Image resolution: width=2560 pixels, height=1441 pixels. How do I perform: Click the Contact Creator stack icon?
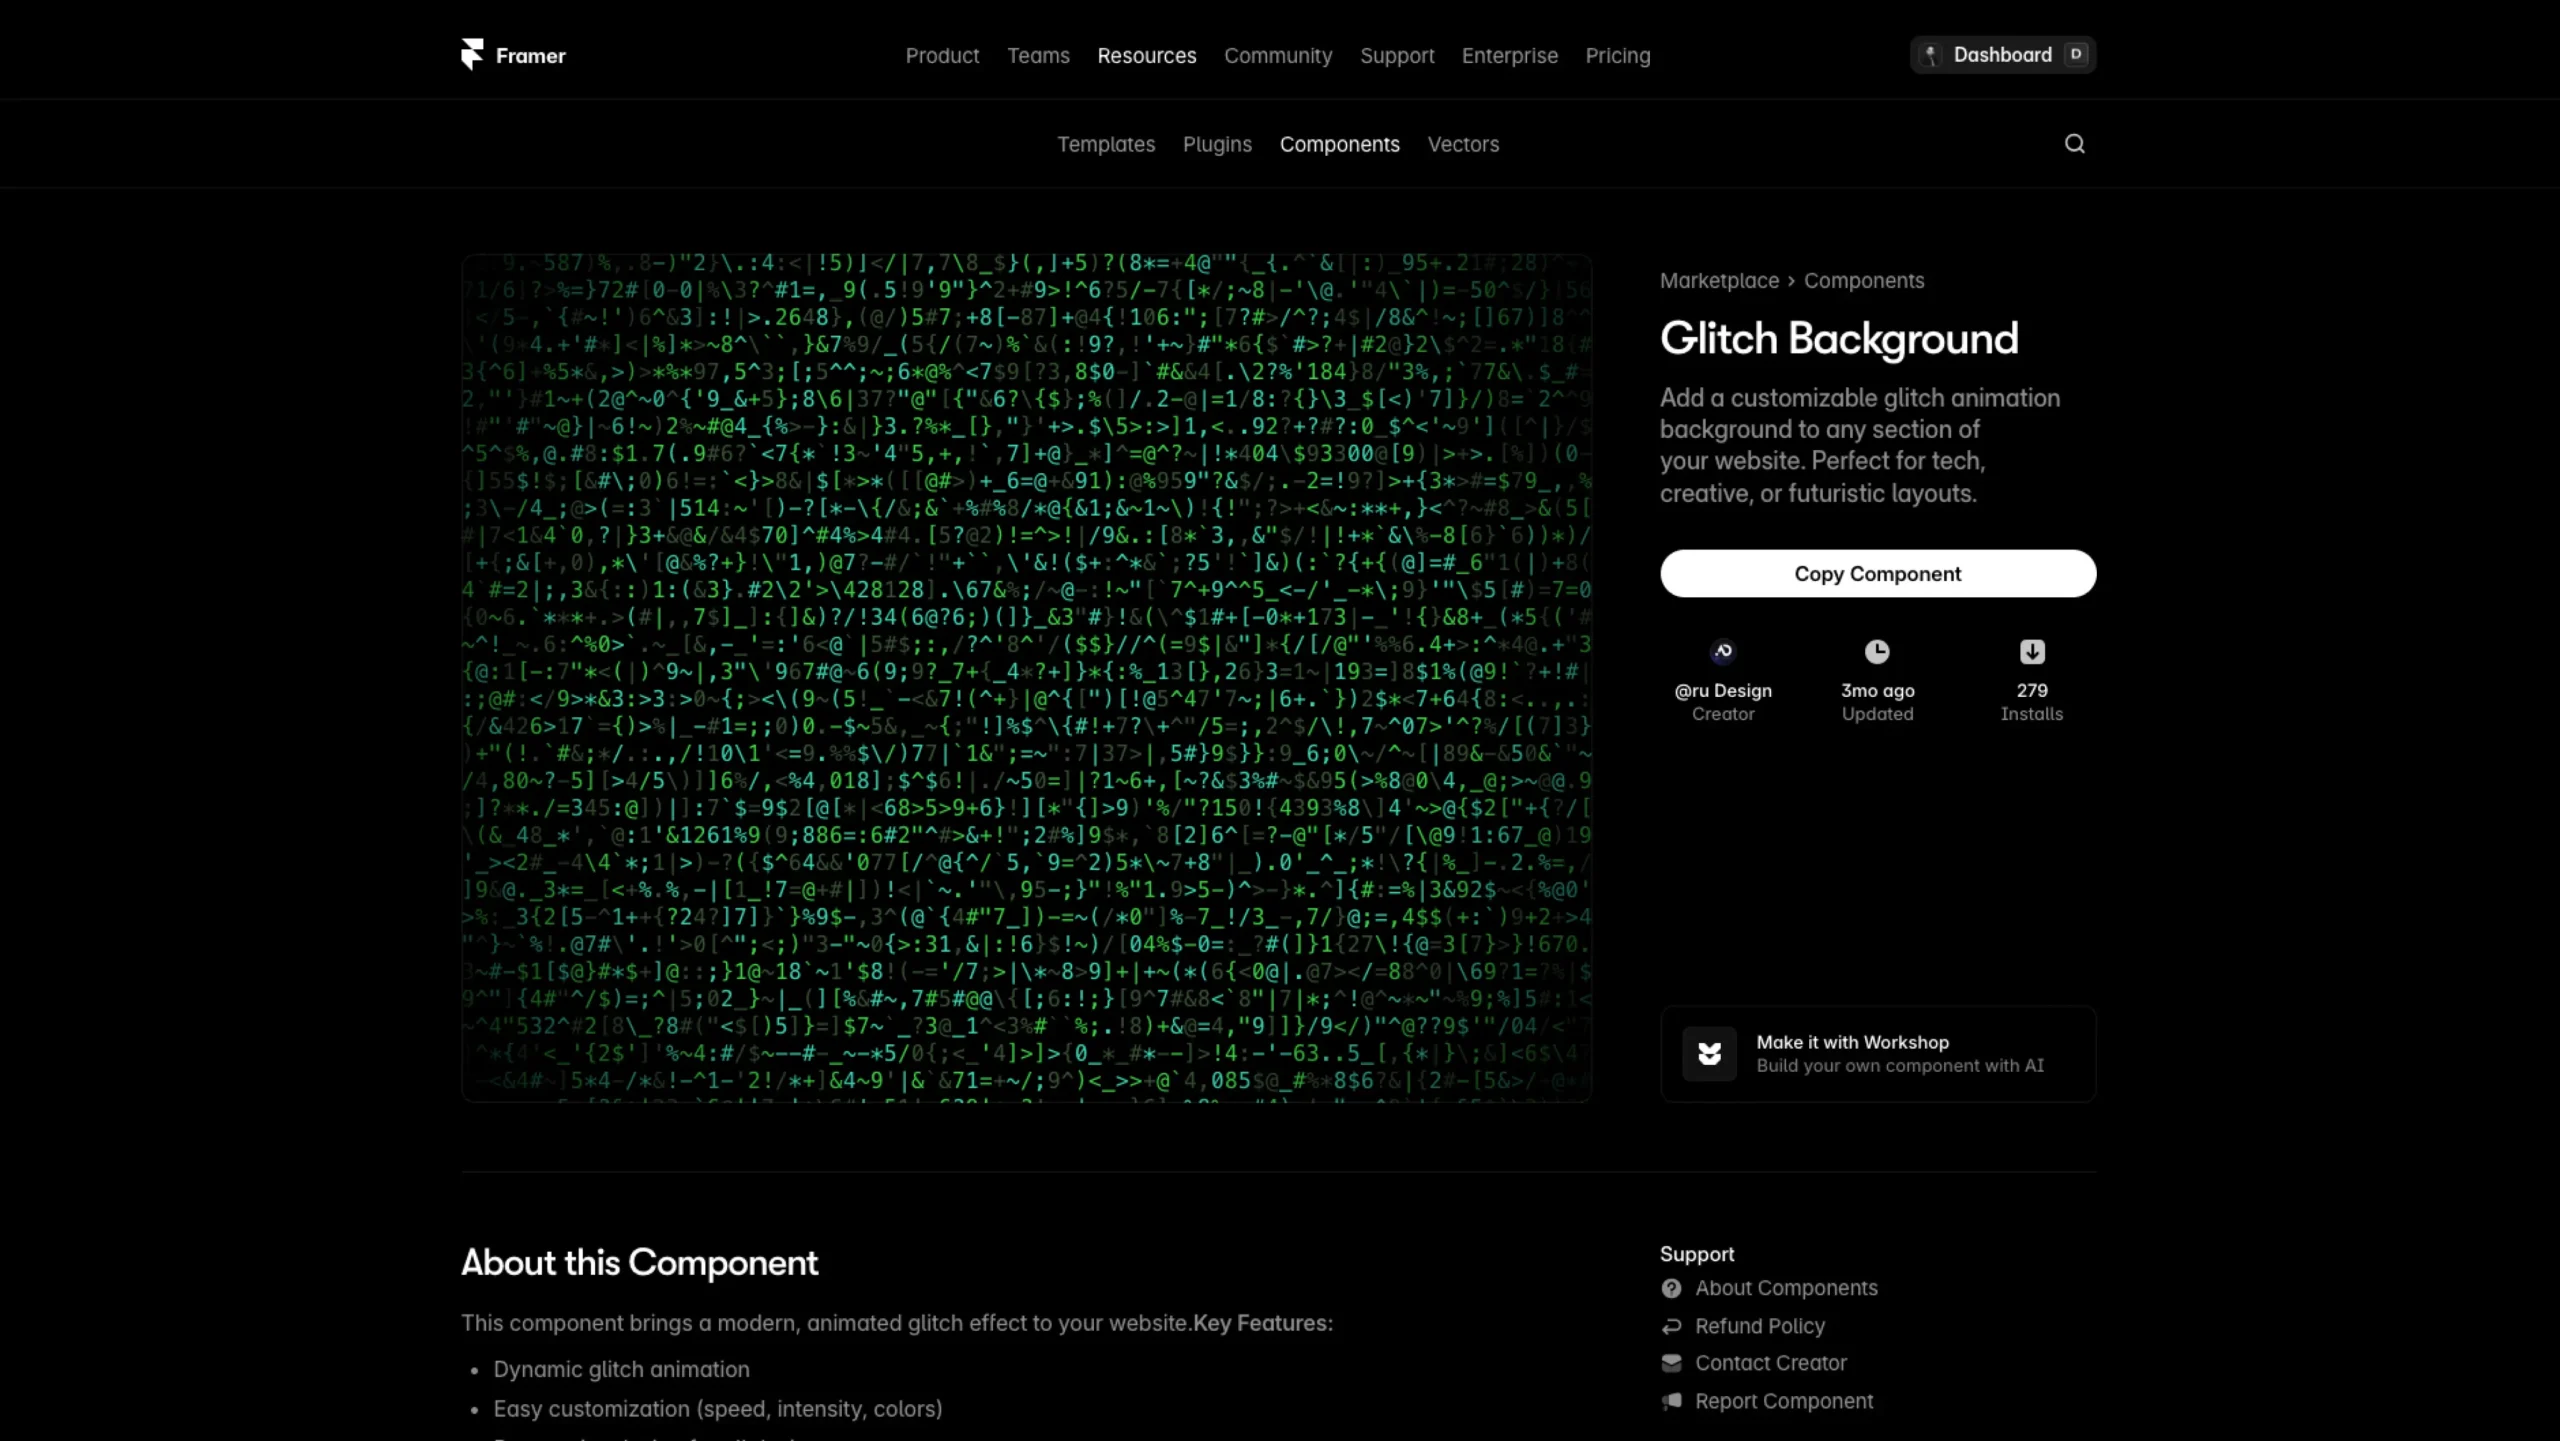point(1670,1363)
